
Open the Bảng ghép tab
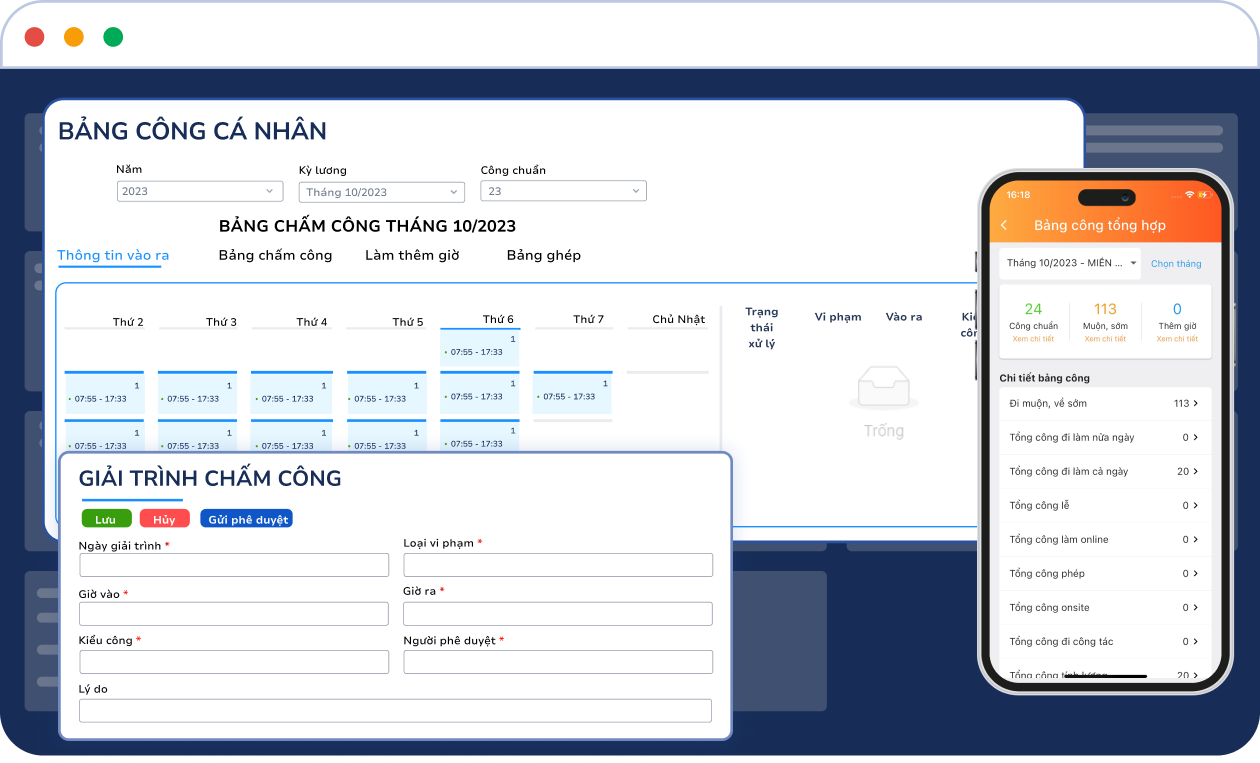coord(543,255)
